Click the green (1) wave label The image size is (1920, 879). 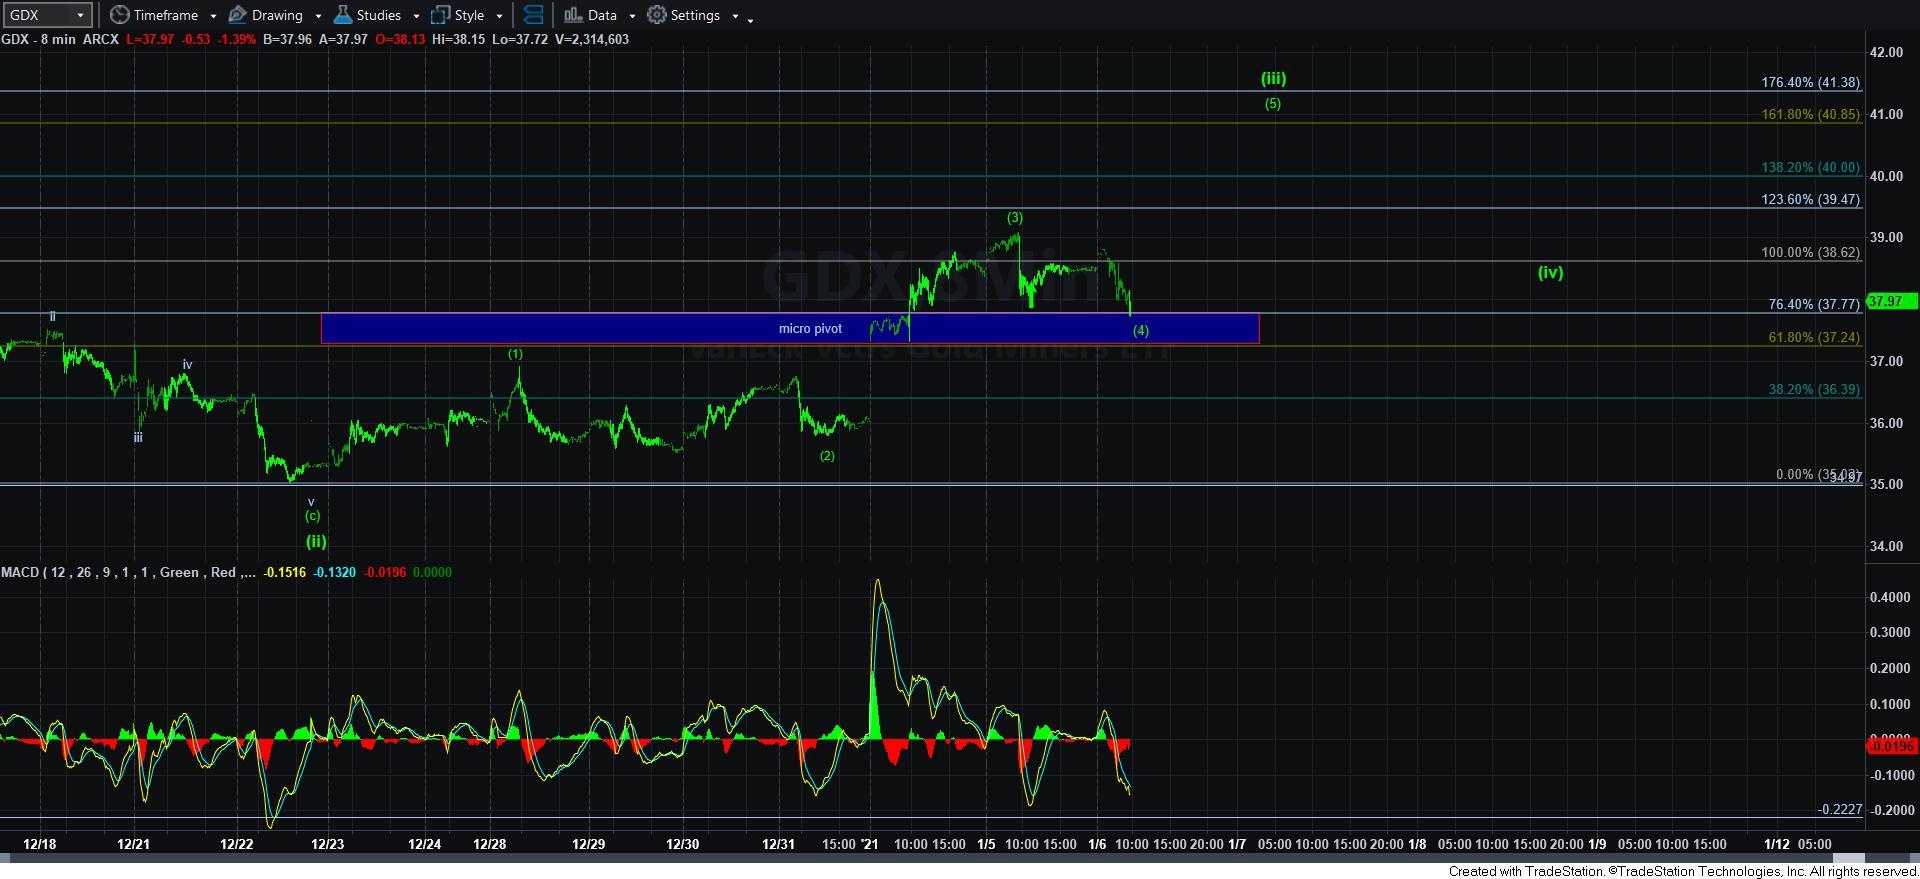515,354
